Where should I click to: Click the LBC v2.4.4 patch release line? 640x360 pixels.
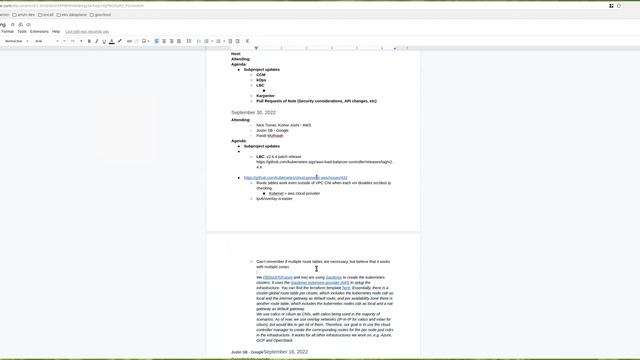point(279,157)
